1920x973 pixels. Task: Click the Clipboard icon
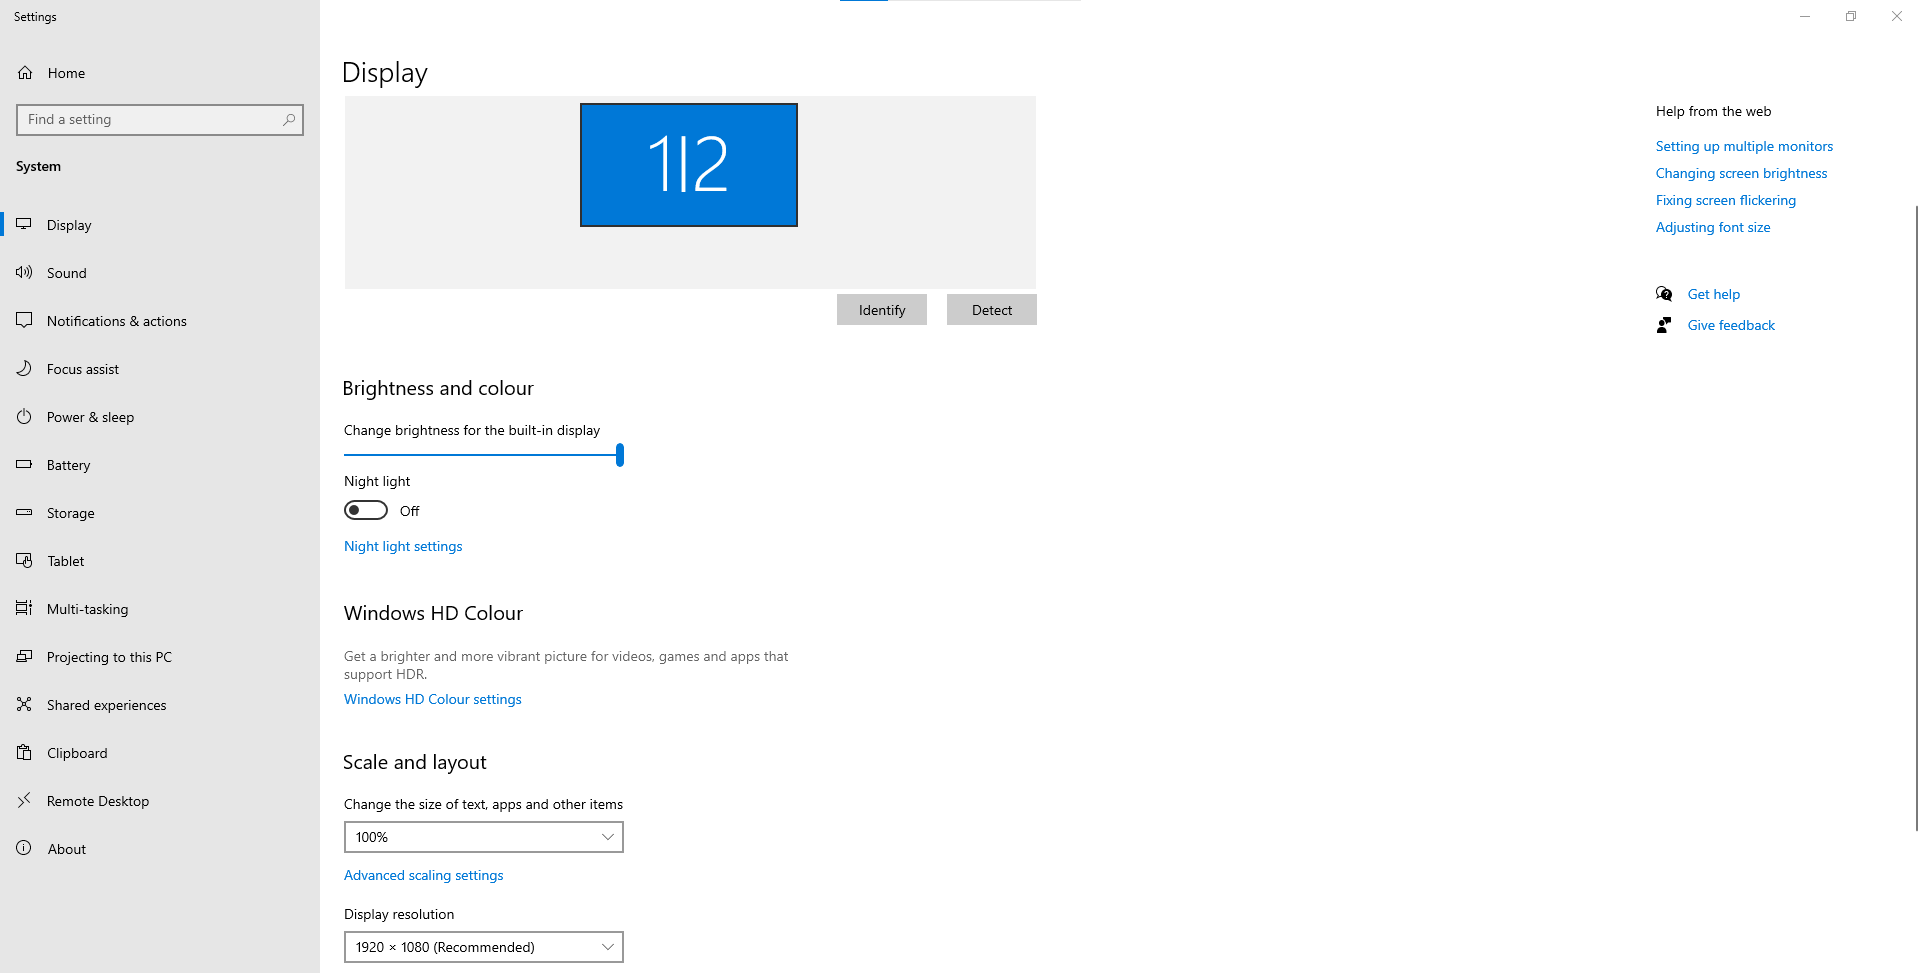[24, 753]
